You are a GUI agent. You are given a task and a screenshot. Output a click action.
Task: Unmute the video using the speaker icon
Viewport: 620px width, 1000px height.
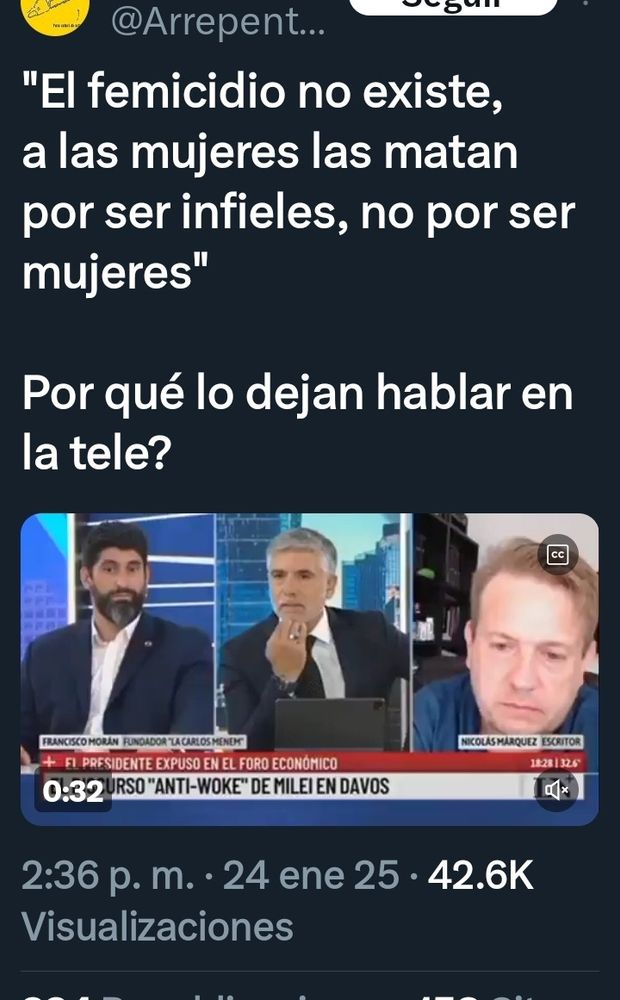556,791
